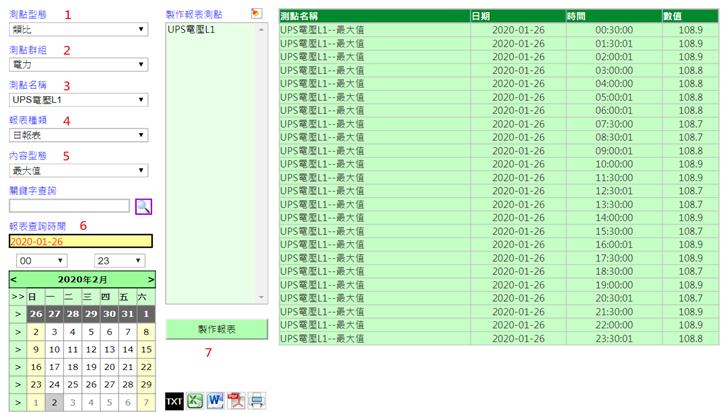Open the end hour dropdown showing 23
Viewport: 725px width, 413px height.
click(x=119, y=260)
